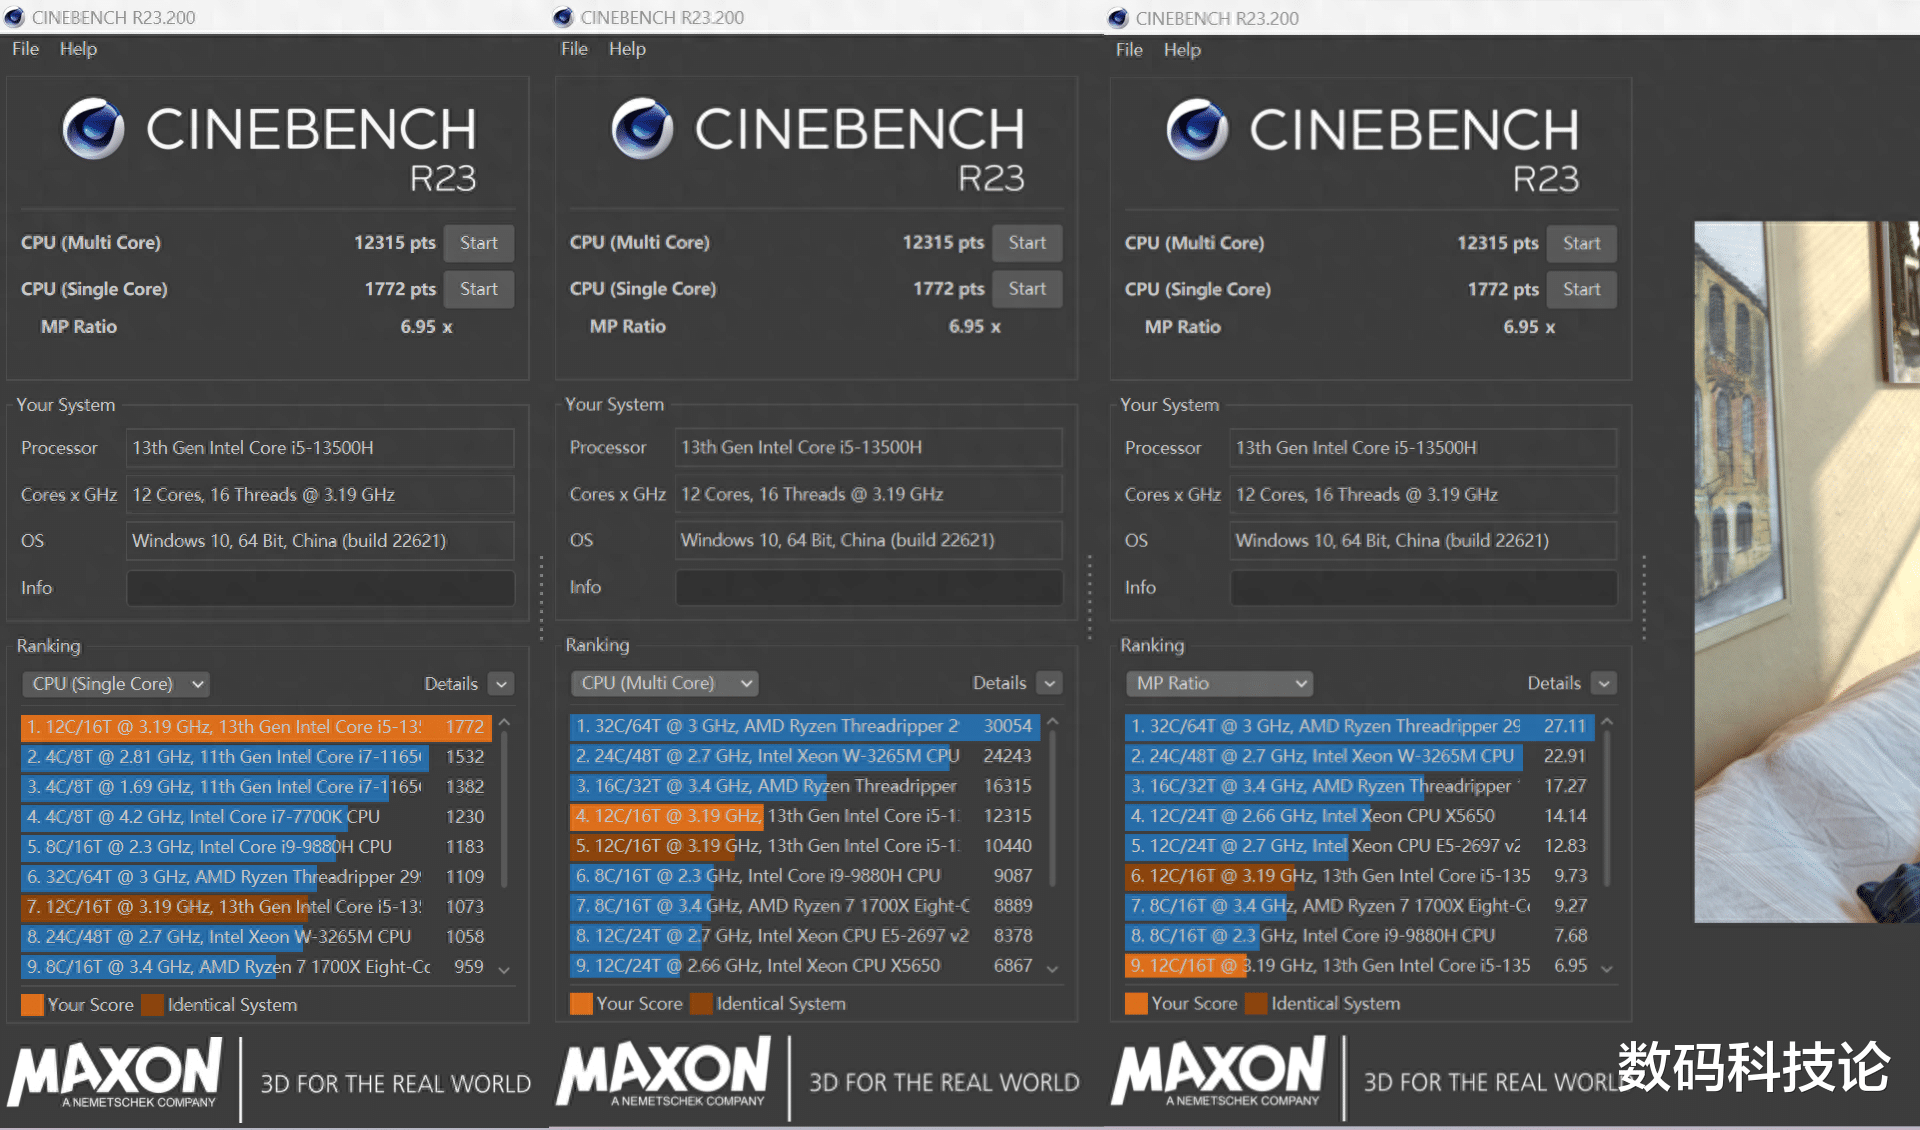Open the MP Ratio ranking dropdown
The height and width of the screenshot is (1130, 1920).
(x=1220, y=683)
